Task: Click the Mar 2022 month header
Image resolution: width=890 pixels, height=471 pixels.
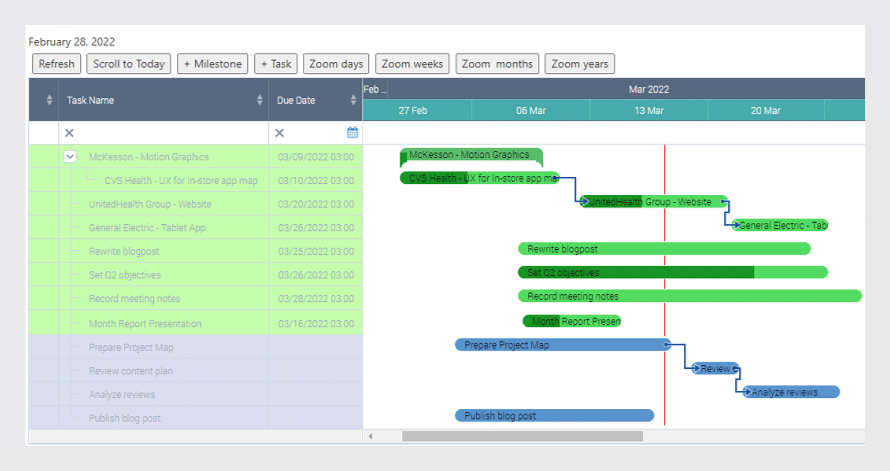Action: (x=649, y=89)
